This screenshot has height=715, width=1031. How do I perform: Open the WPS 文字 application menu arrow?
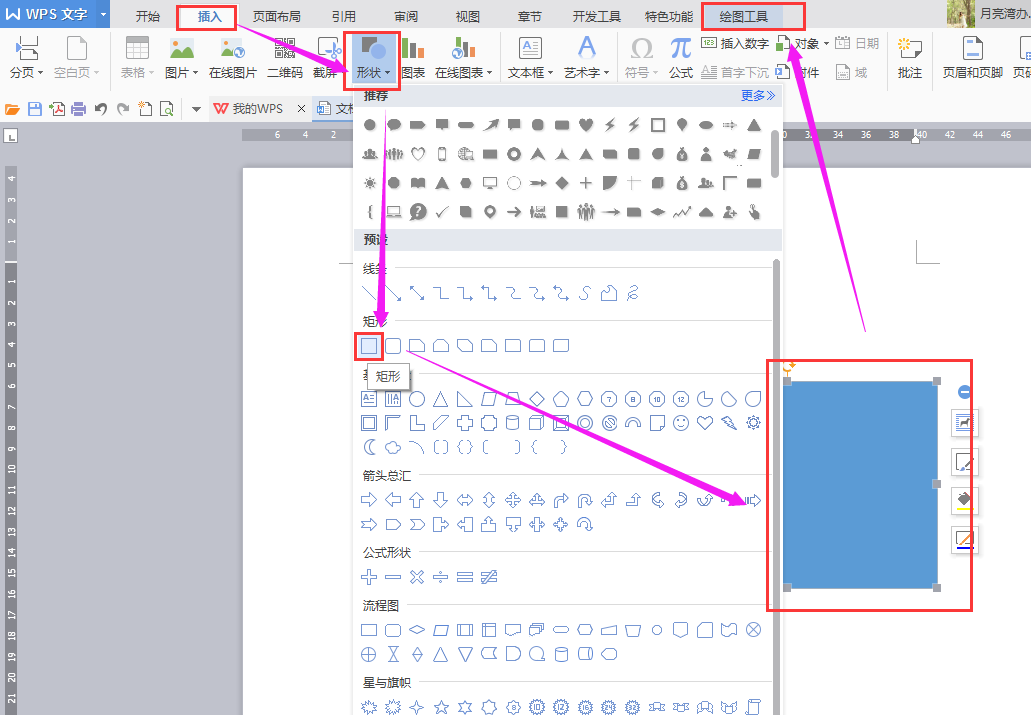[x=103, y=14]
